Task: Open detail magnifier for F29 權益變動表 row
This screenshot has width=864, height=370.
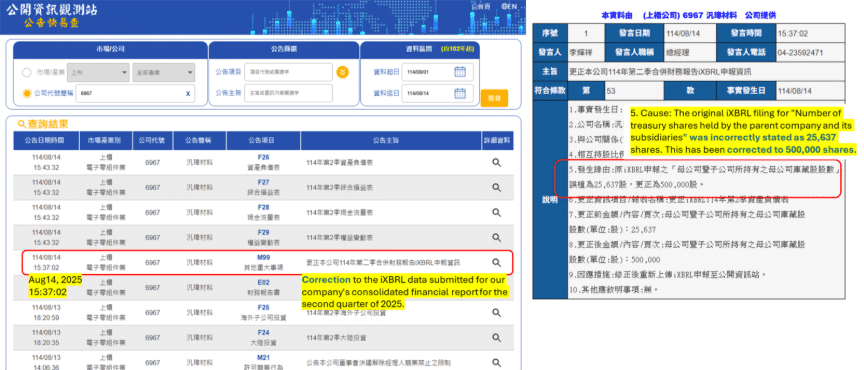Action: (x=496, y=238)
